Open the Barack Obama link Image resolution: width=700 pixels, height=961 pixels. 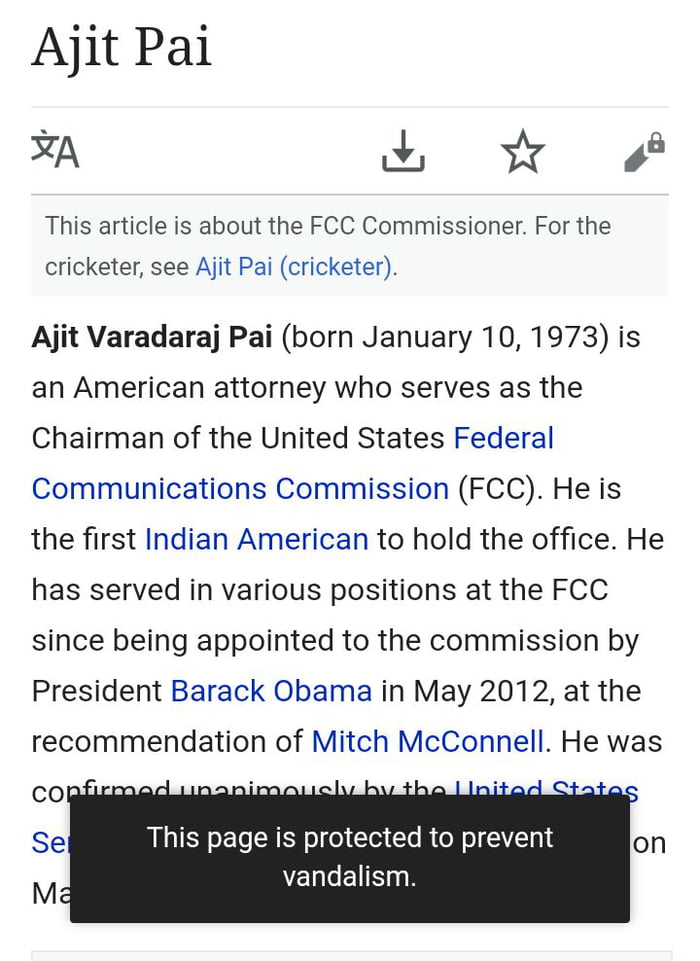(272, 691)
